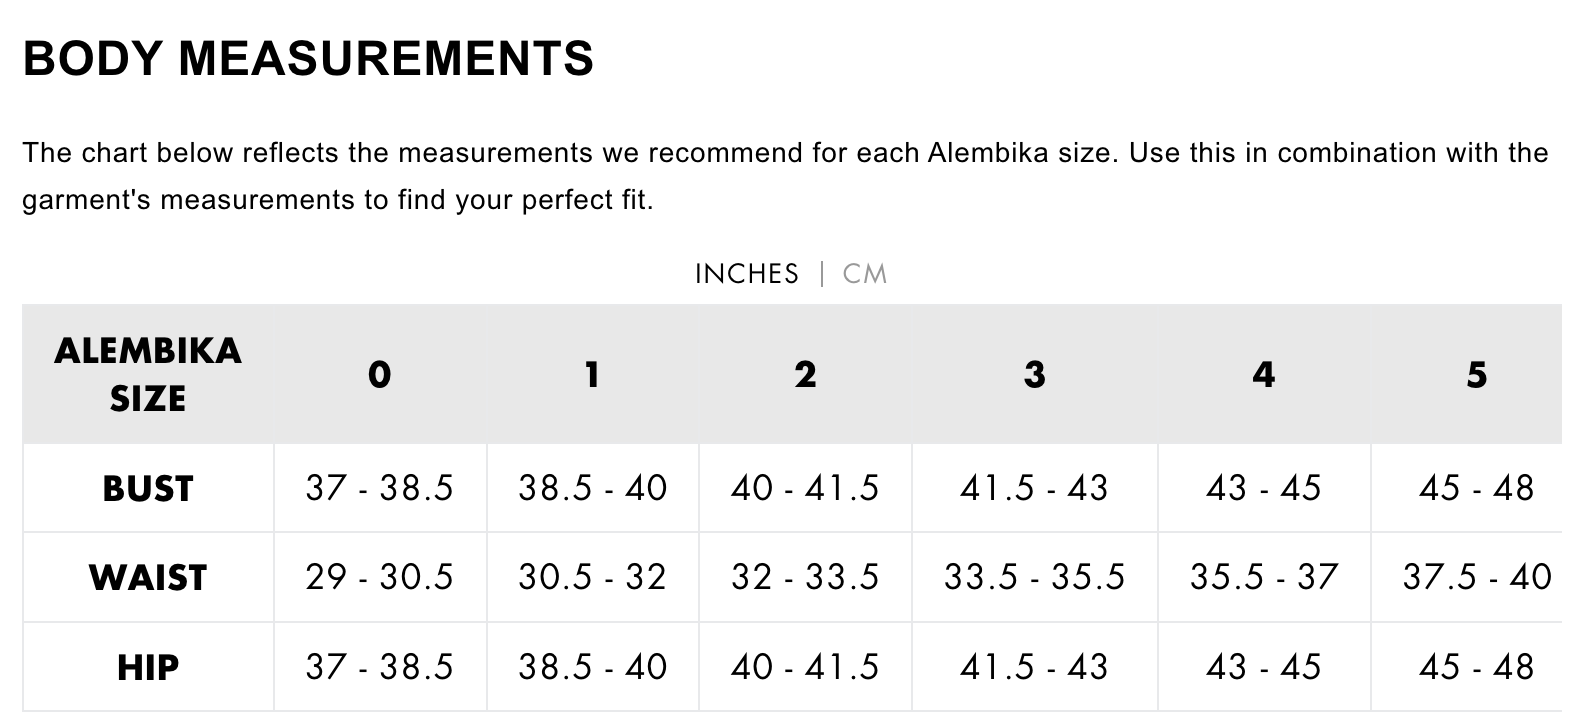This screenshot has width=1586, height=714.
Task: Click the WAIST row label
Action: [148, 577]
